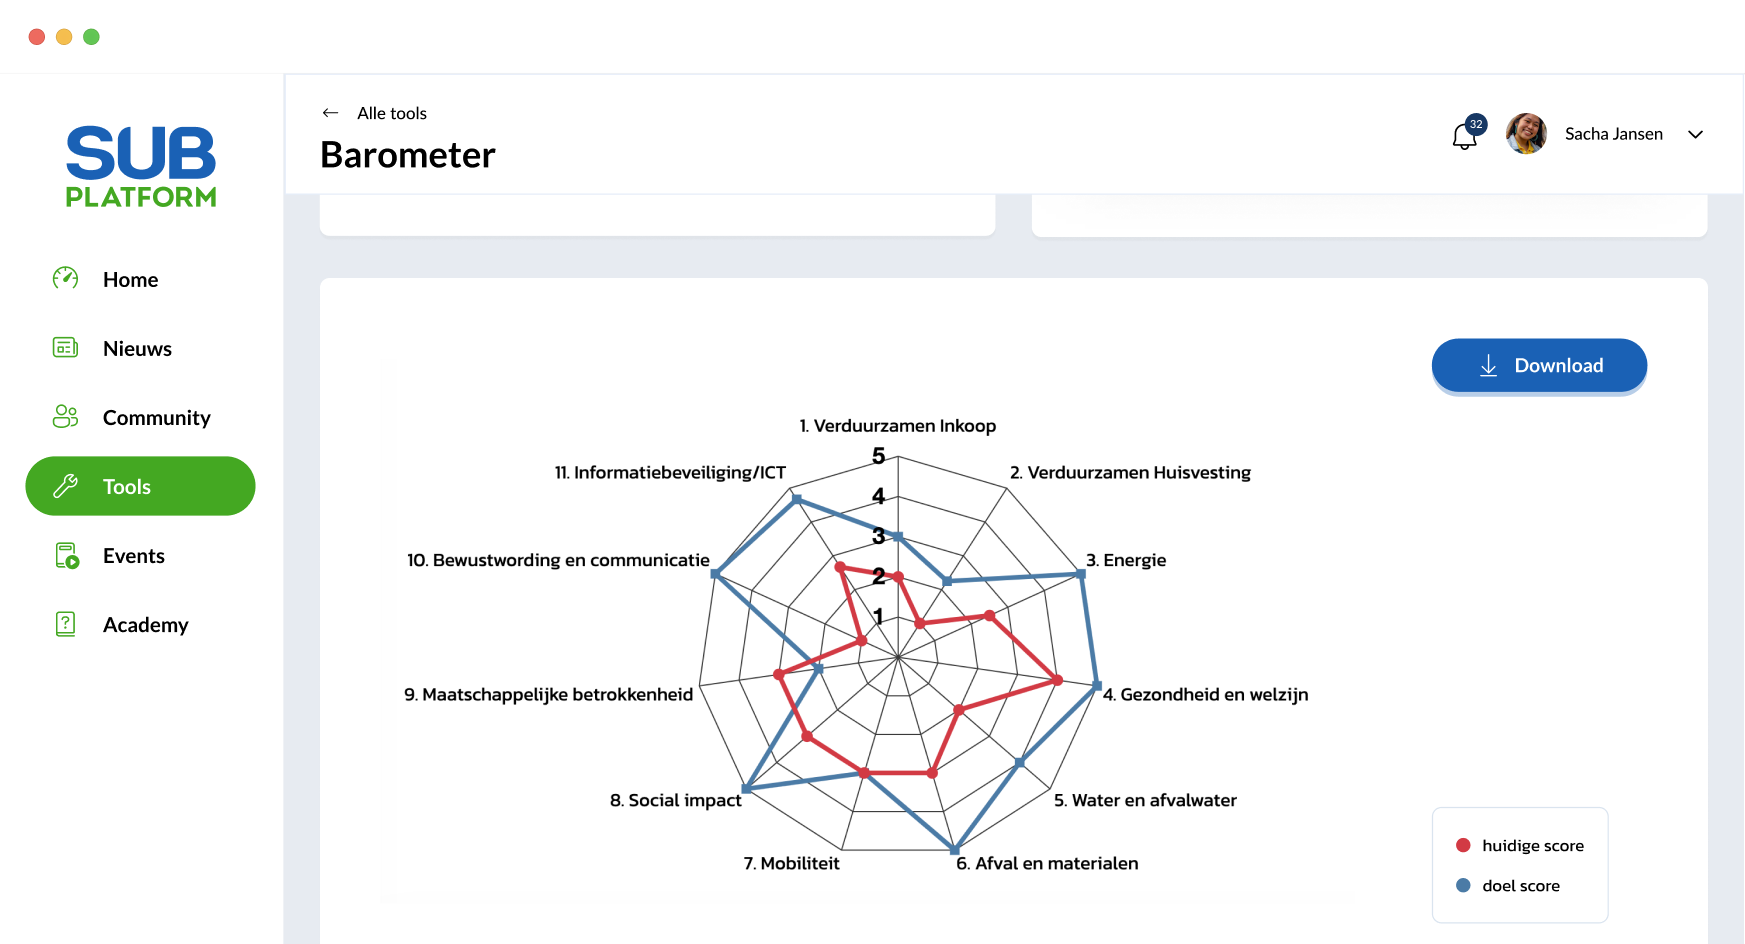
Task: Expand the Sacha Jansen user dropdown chevron
Action: click(1695, 134)
